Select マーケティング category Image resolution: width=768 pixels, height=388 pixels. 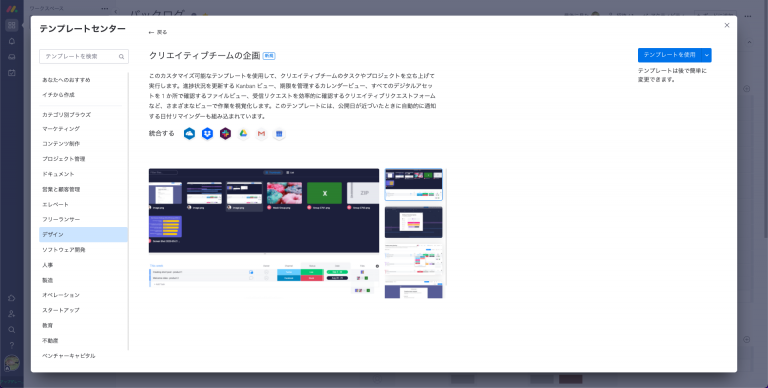coord(61,129)
